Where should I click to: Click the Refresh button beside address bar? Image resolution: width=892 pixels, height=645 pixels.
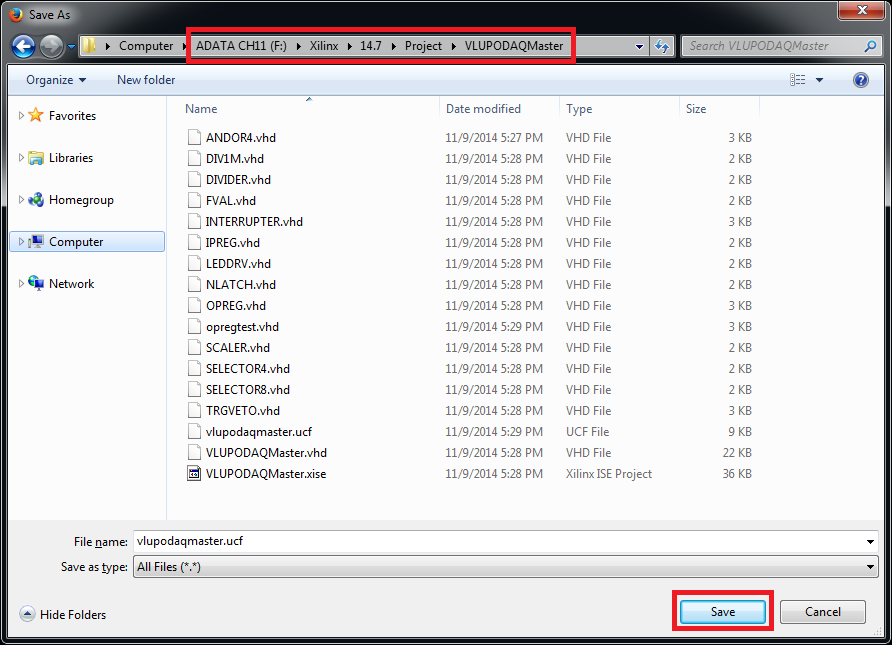click(x=662, y=46)
